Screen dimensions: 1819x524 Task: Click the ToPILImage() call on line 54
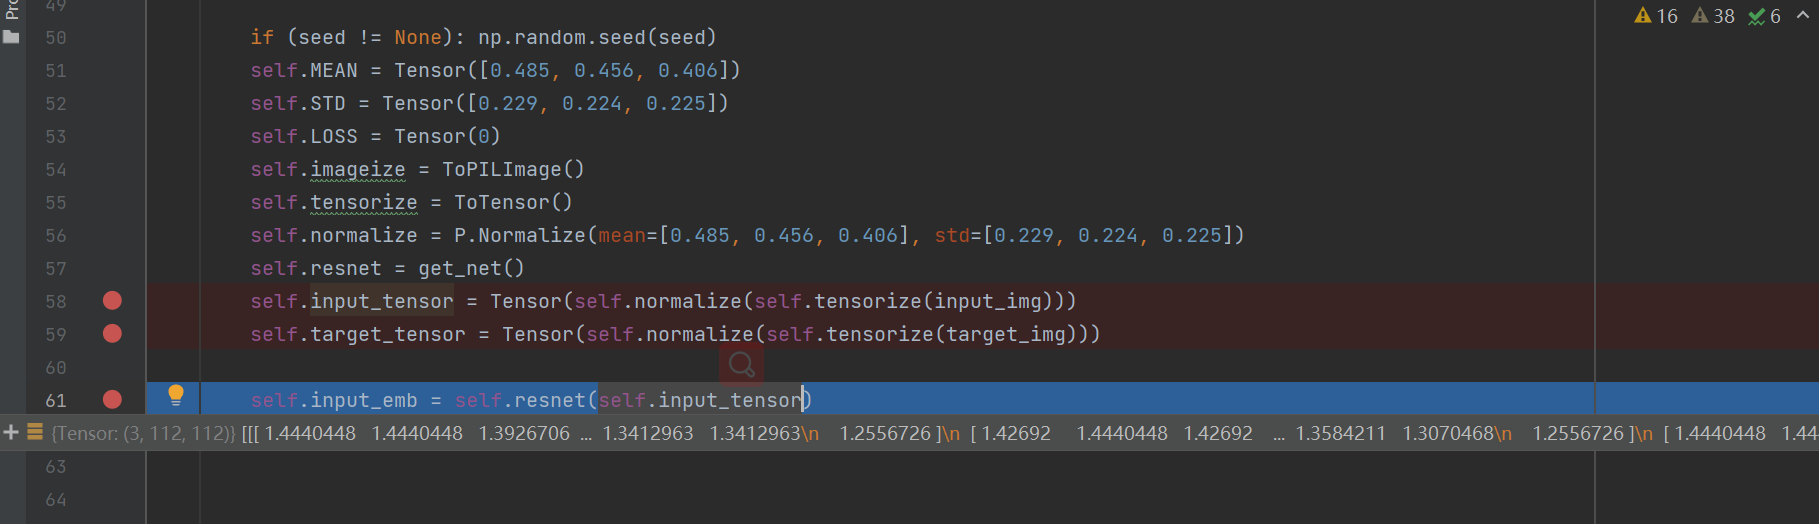tap(513, 169)
